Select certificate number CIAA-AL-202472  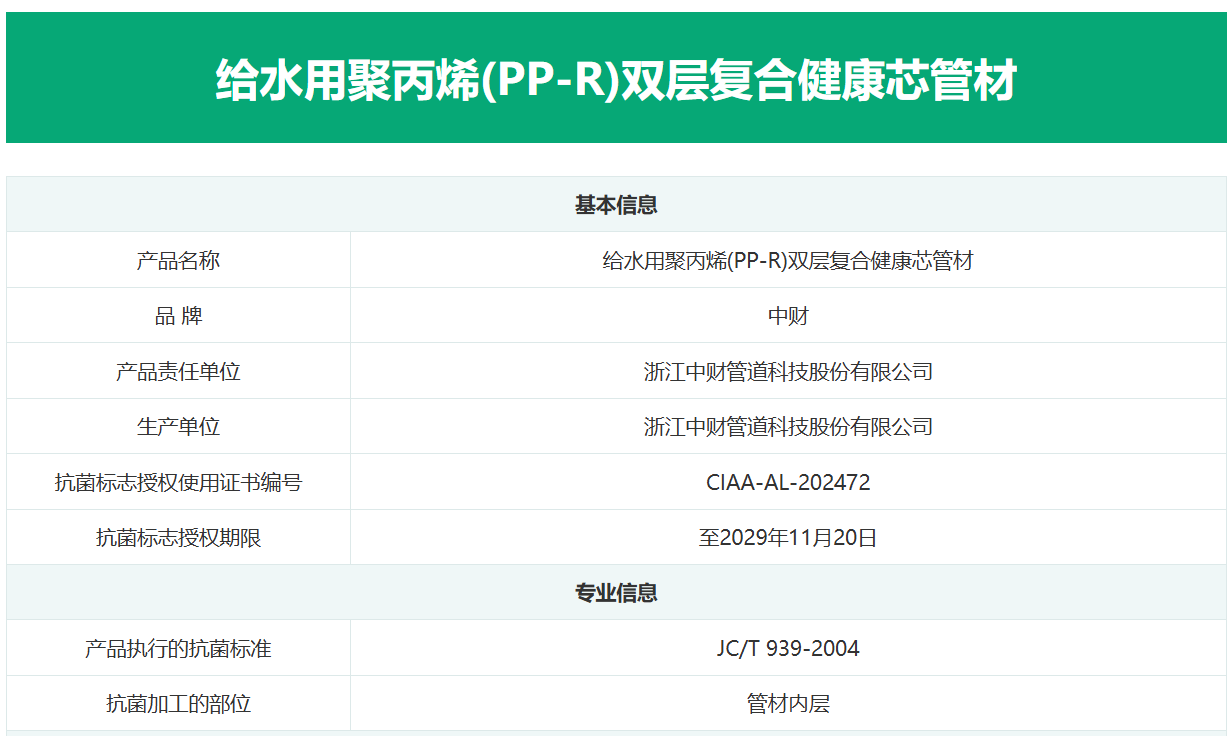tap(788, 483)
